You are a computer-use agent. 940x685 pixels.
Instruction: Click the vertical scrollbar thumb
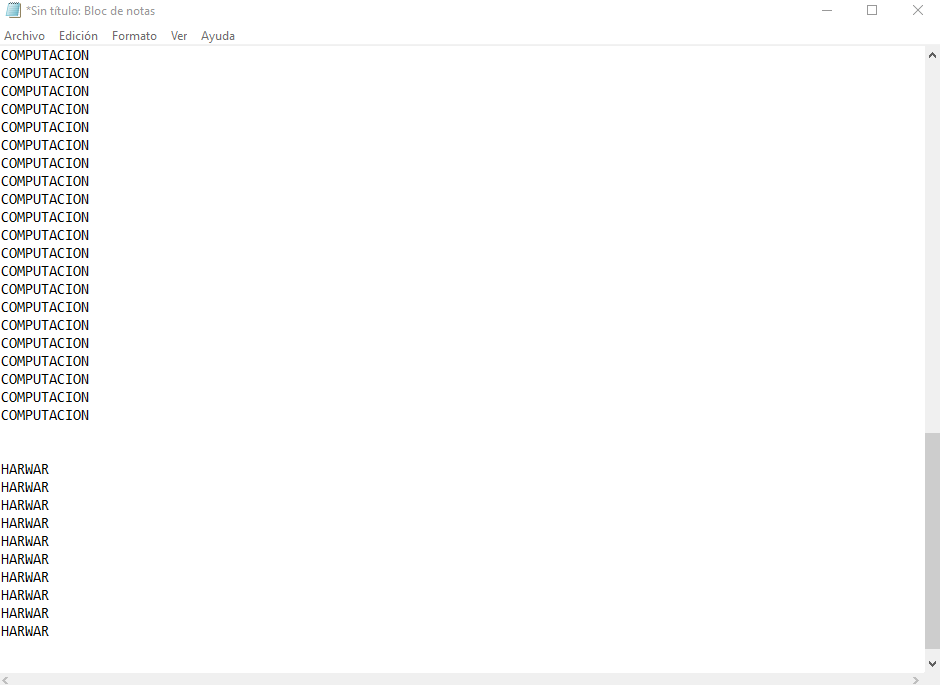pos(932,541)
